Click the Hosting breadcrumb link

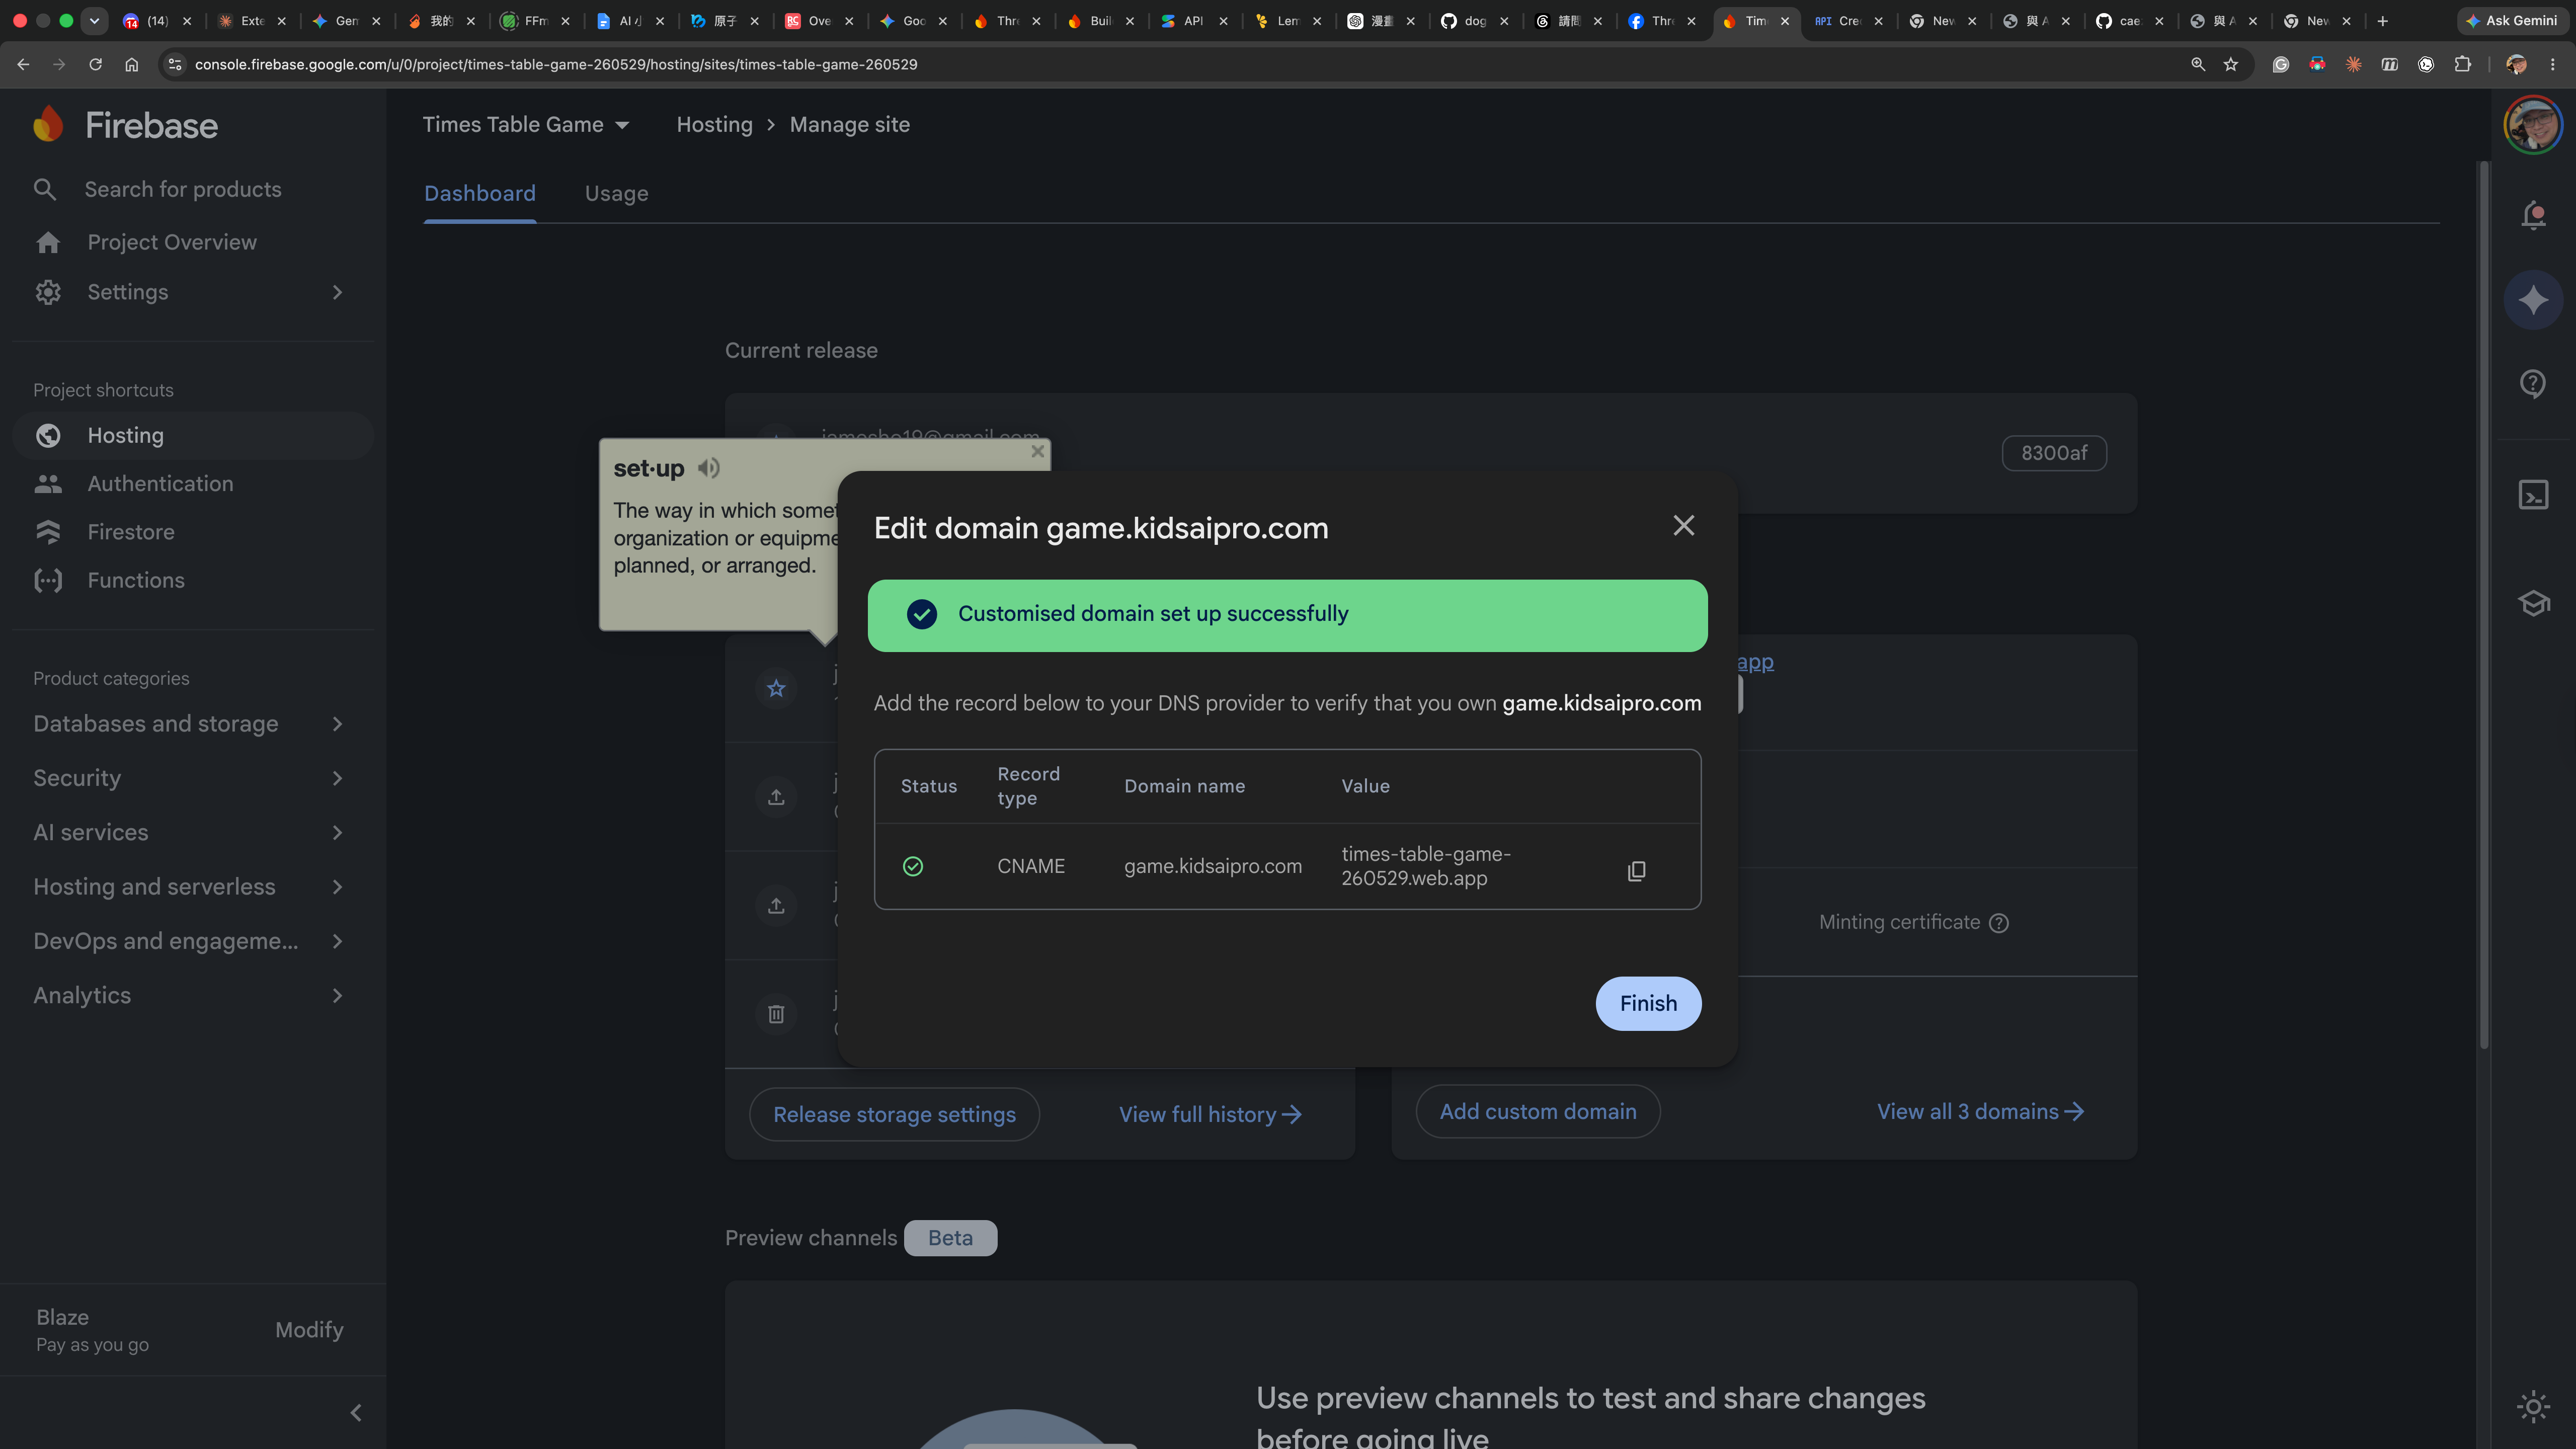(x=714, y=124)
